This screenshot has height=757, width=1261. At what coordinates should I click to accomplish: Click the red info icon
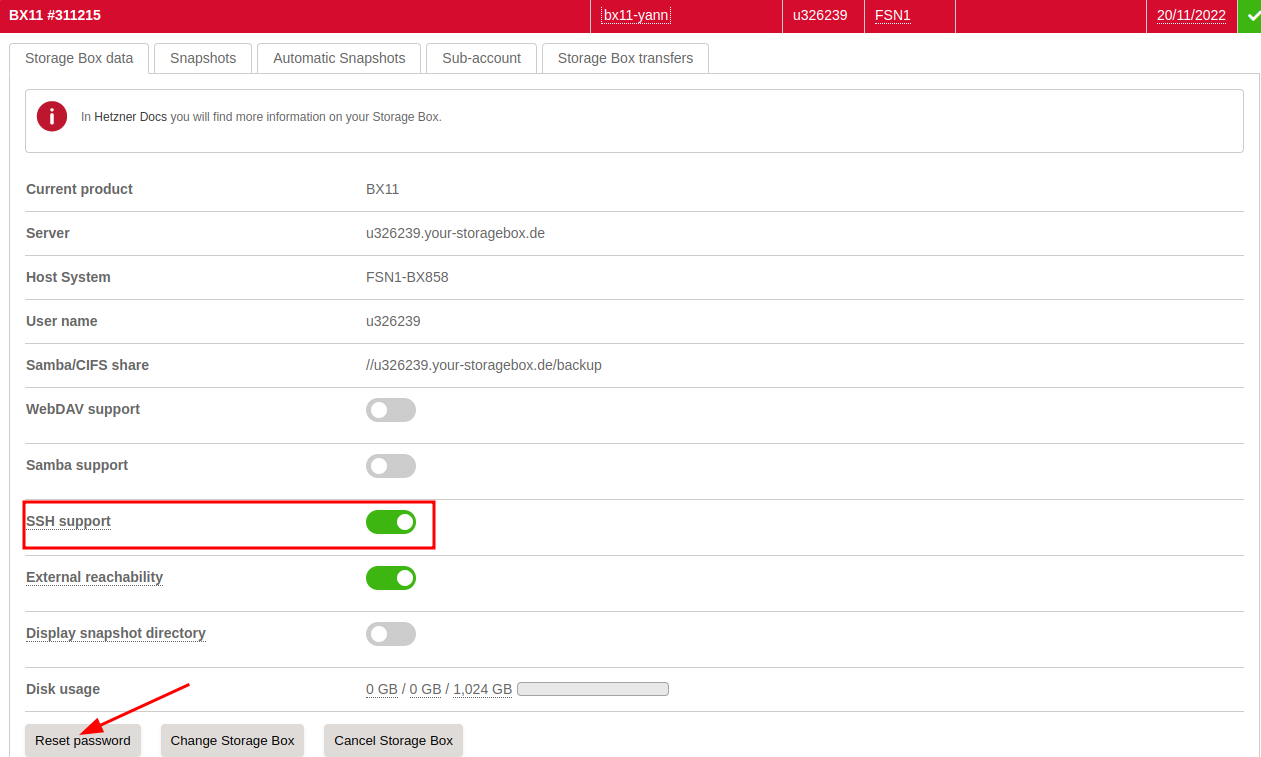(x=52, y=116)
